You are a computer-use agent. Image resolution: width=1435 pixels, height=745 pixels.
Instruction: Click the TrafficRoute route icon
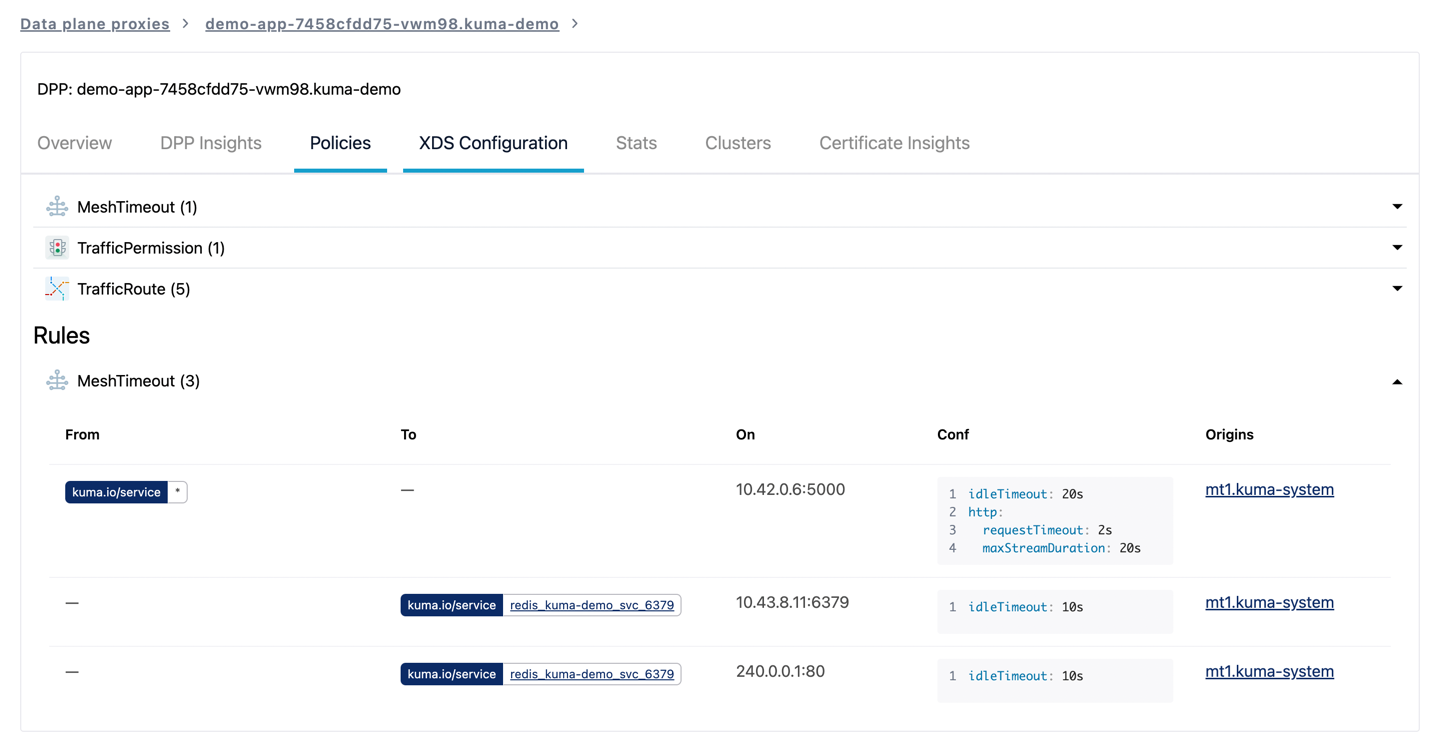[57, 288]
